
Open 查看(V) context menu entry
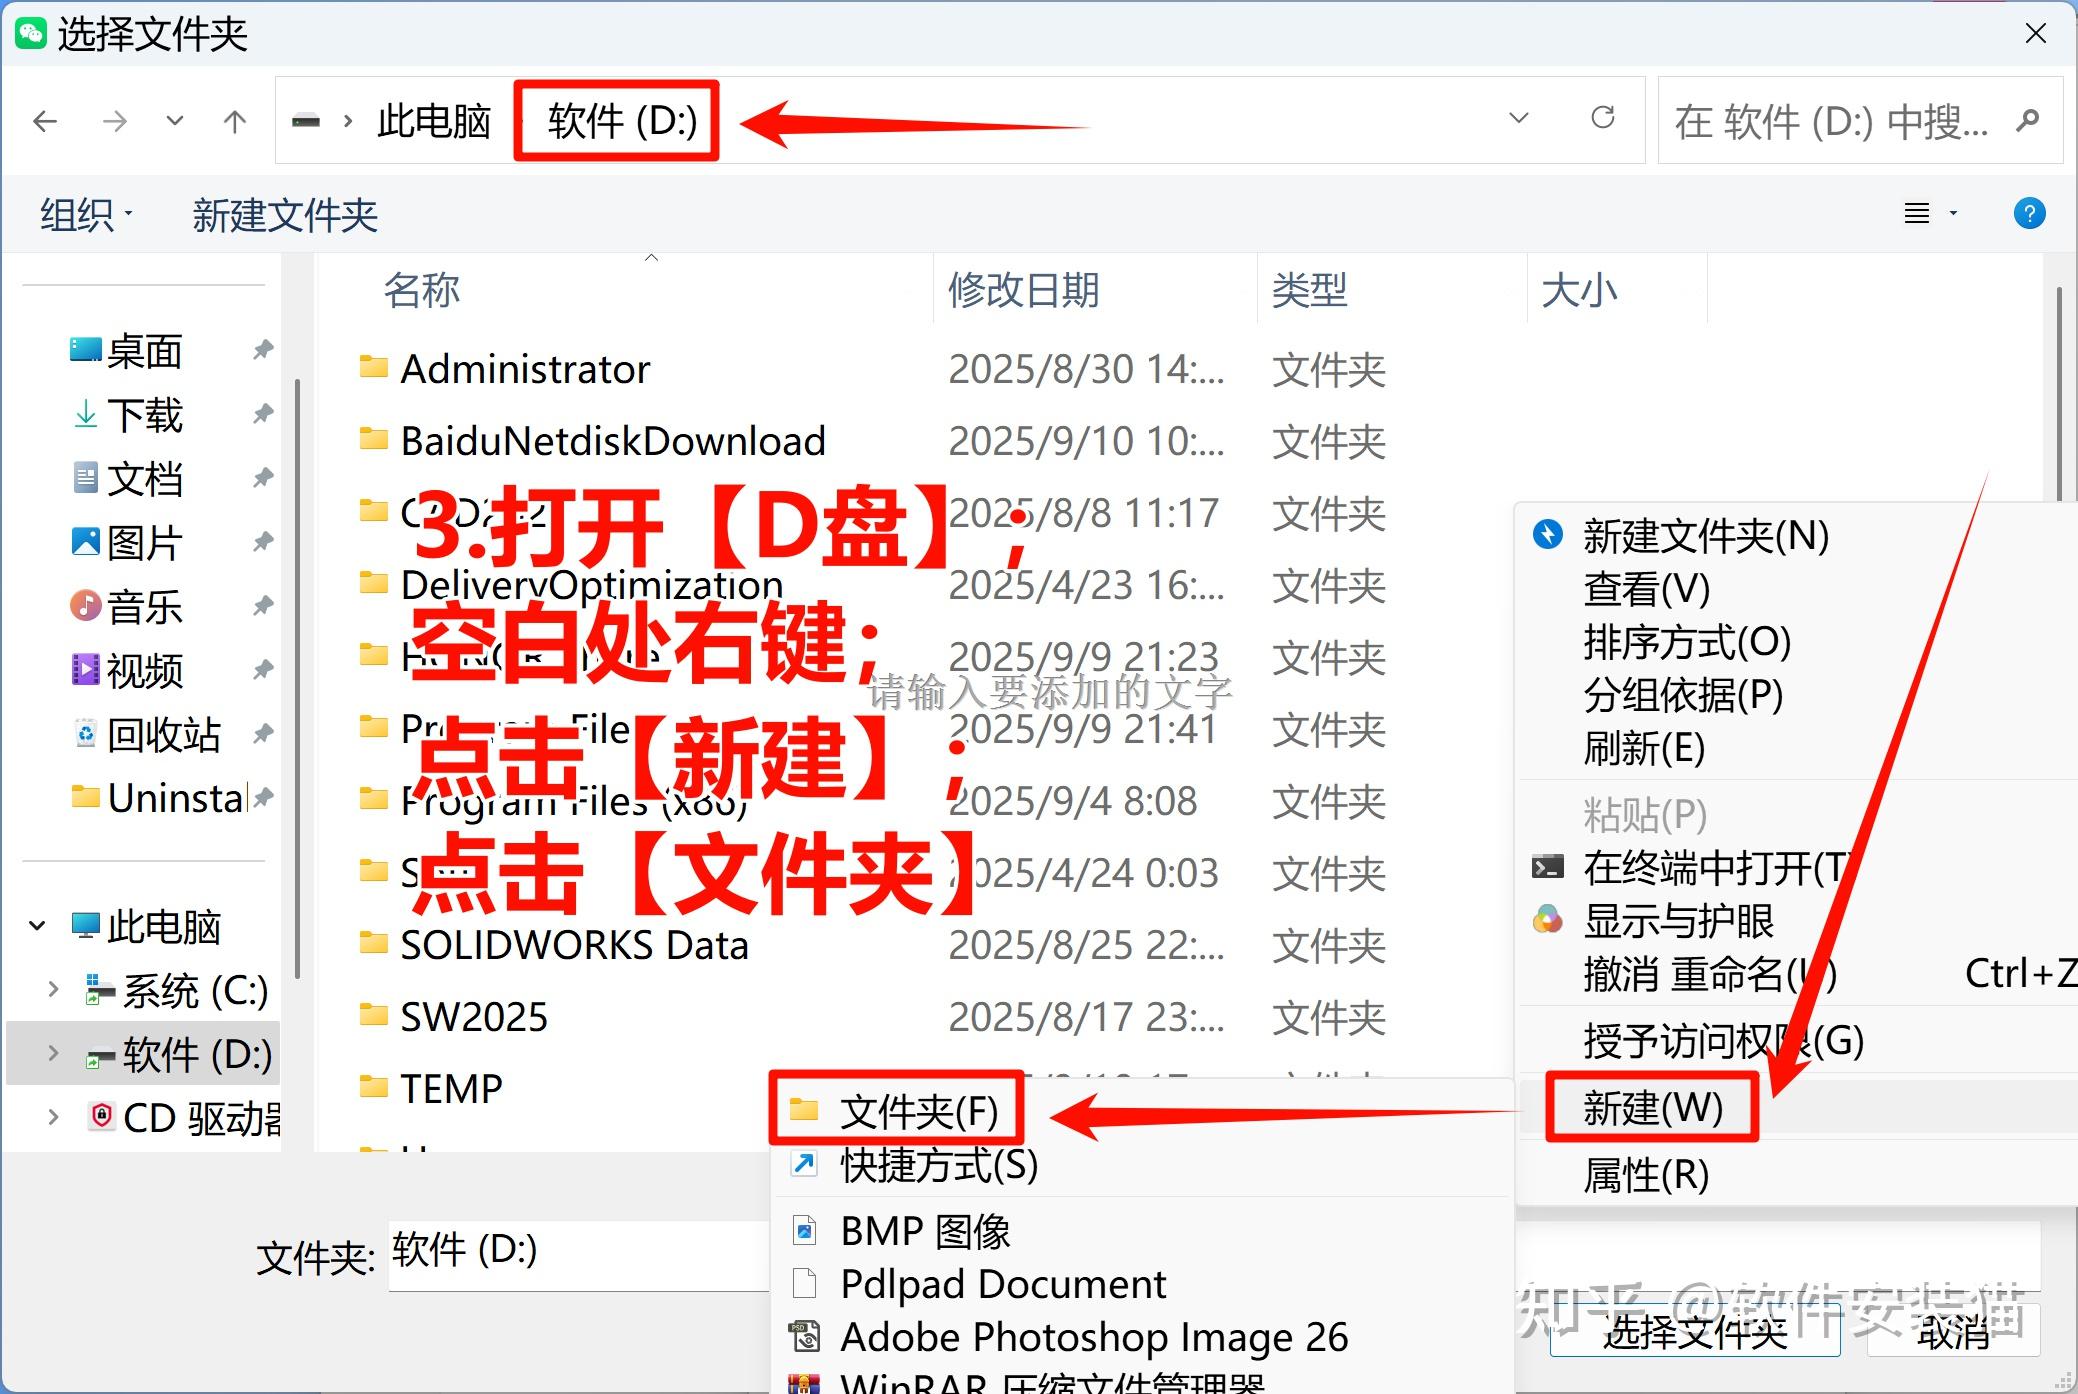1647,590
